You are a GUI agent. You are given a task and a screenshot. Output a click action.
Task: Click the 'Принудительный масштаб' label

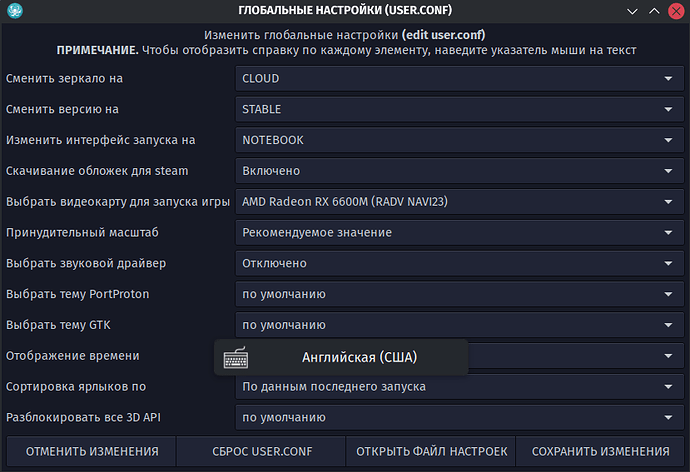(82, 233)
